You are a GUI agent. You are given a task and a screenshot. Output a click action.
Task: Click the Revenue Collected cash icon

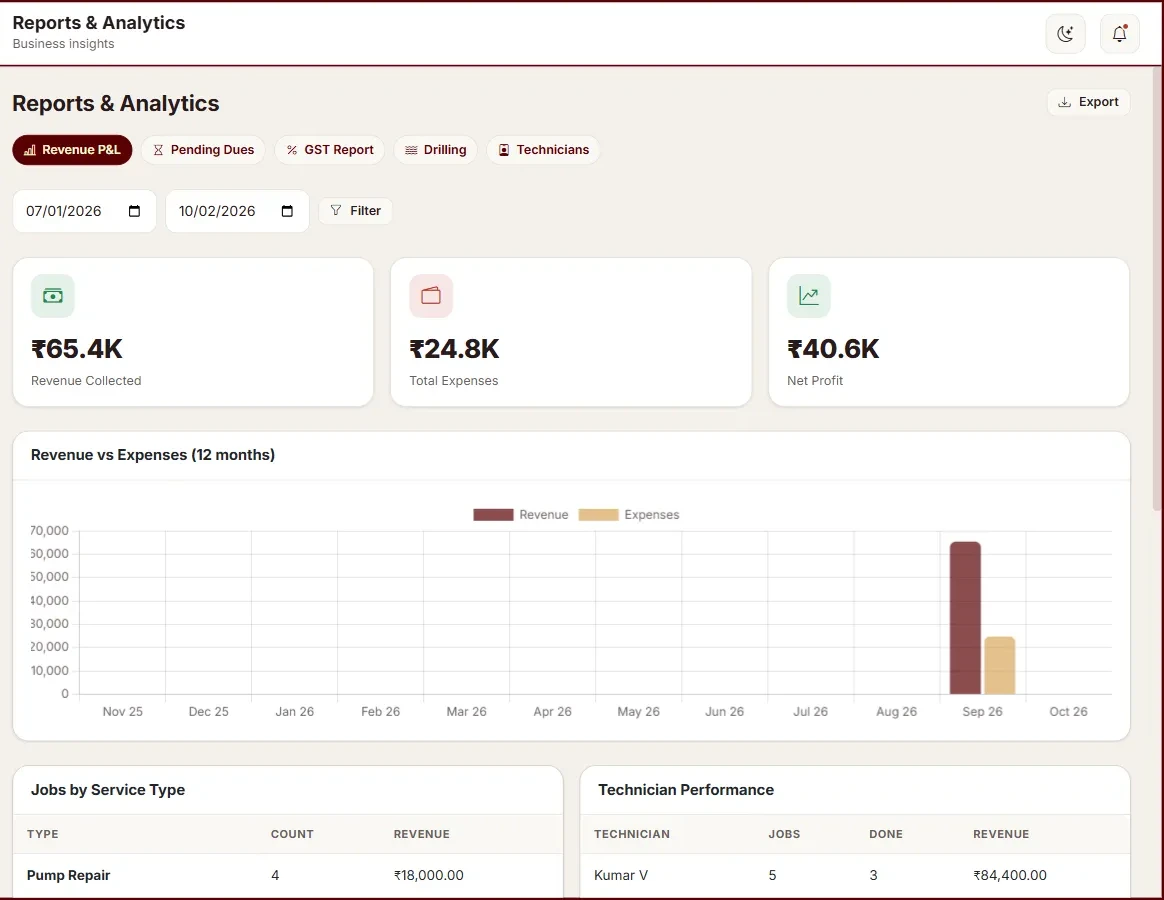coord(53,296)
